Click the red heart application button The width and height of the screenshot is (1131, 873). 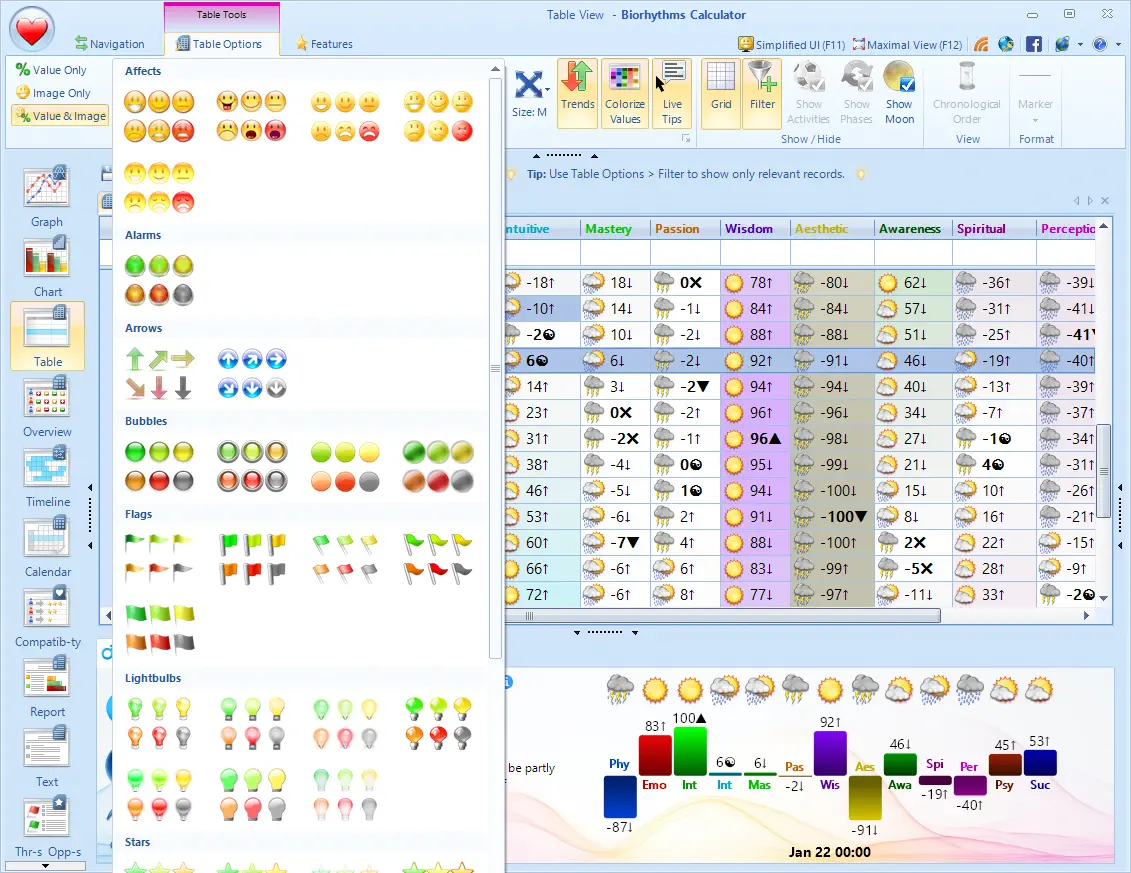point(32,31)
